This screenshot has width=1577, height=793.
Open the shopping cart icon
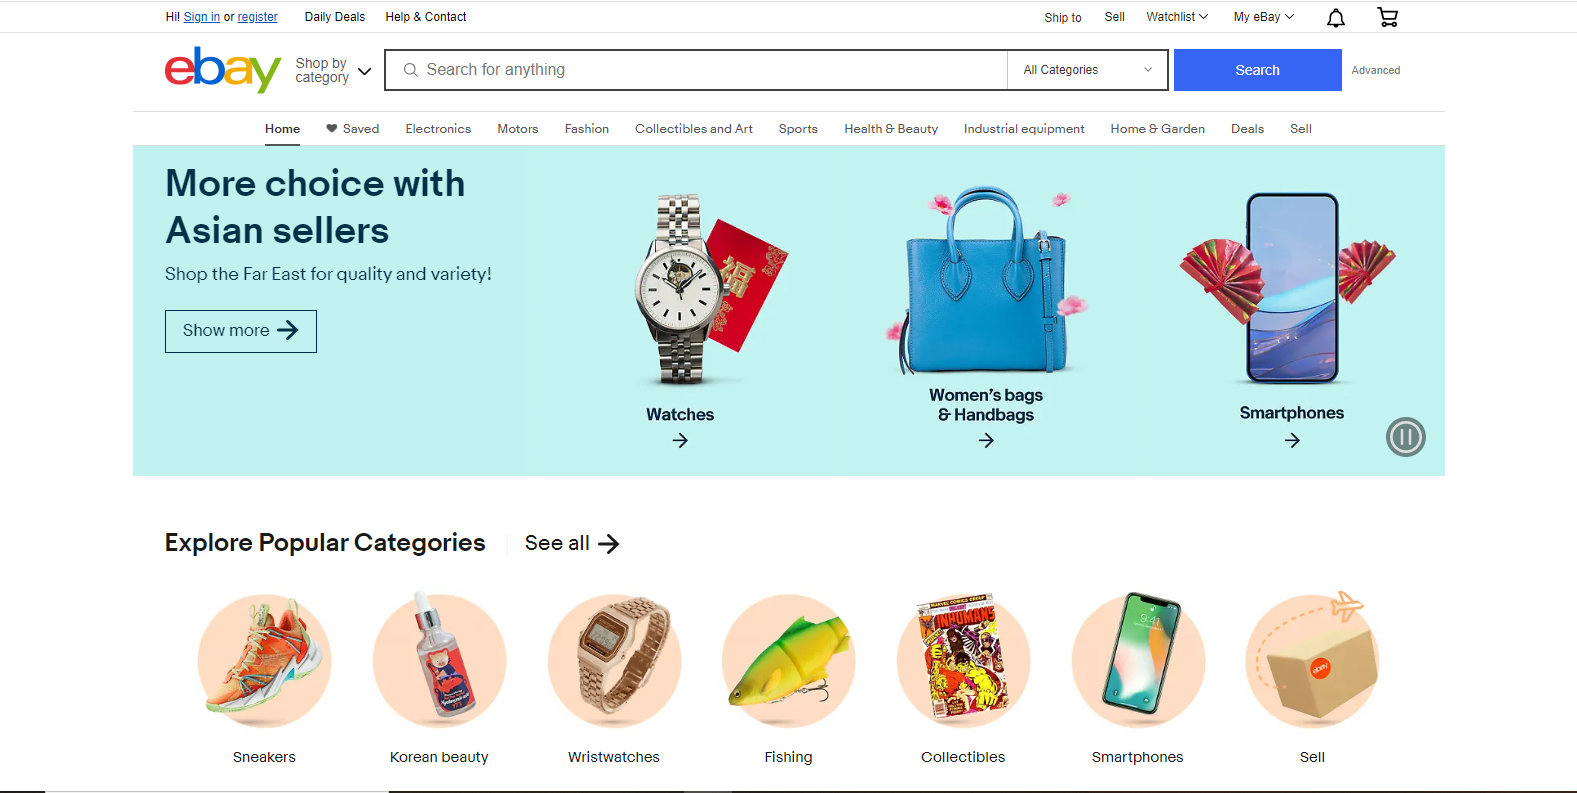[1387, 17]
